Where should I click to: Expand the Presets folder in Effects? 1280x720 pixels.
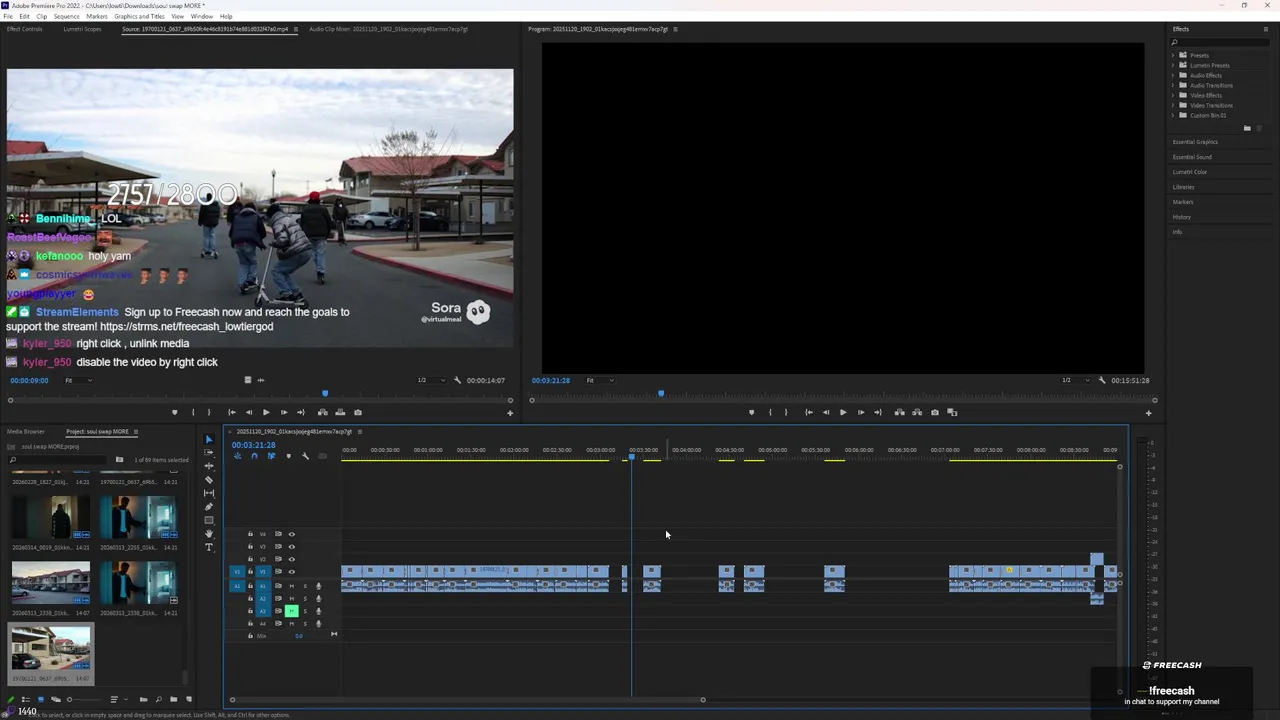(x=1174, y=55)
